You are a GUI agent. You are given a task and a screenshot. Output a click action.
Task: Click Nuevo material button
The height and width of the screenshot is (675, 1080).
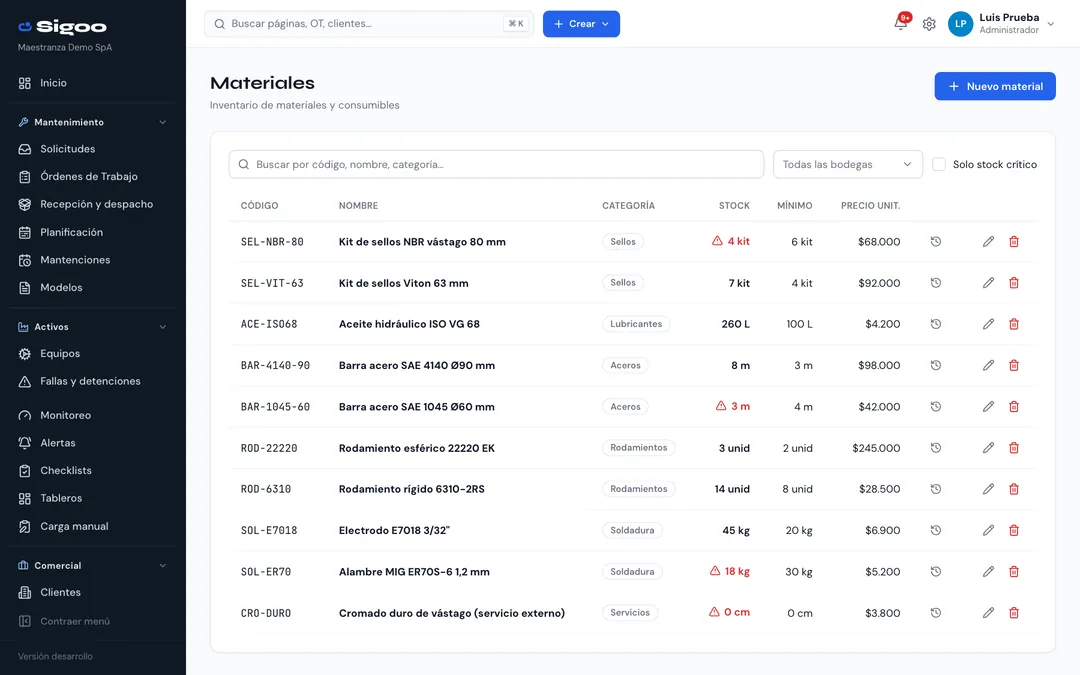pyautogui.click(x=995, y=86)
